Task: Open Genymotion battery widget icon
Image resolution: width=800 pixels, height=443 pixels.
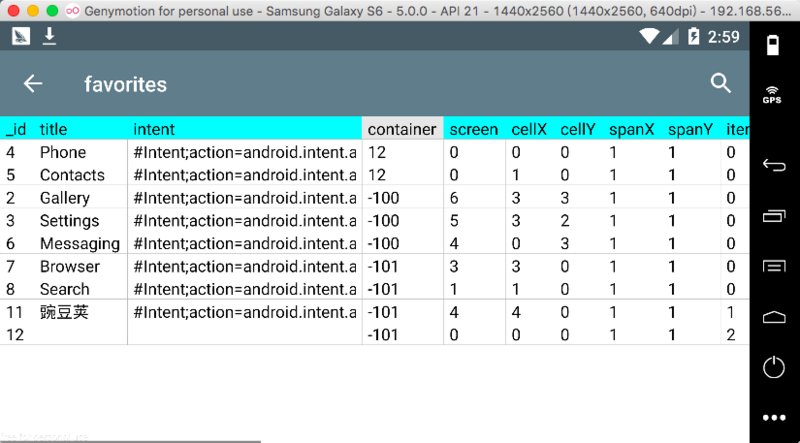Action: (x=773, y=45)
